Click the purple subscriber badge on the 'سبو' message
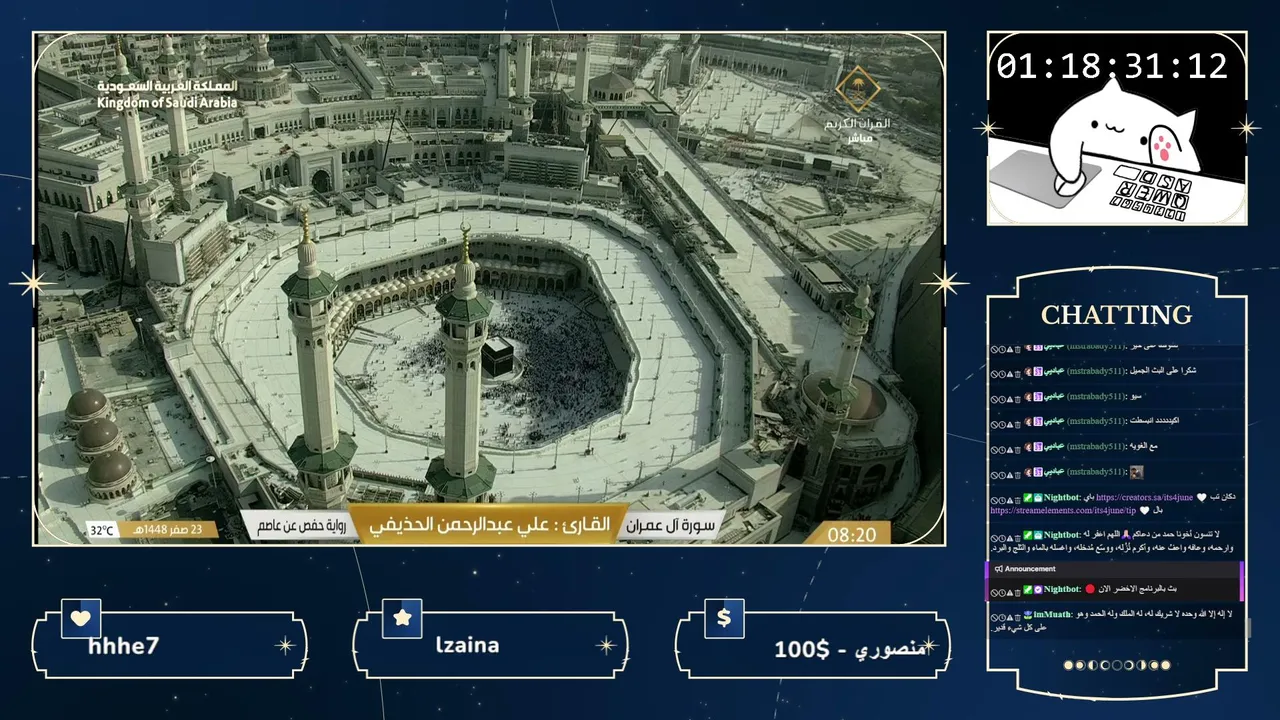This screenshot has height=720, width=1280. click(x=1038, y=396)
